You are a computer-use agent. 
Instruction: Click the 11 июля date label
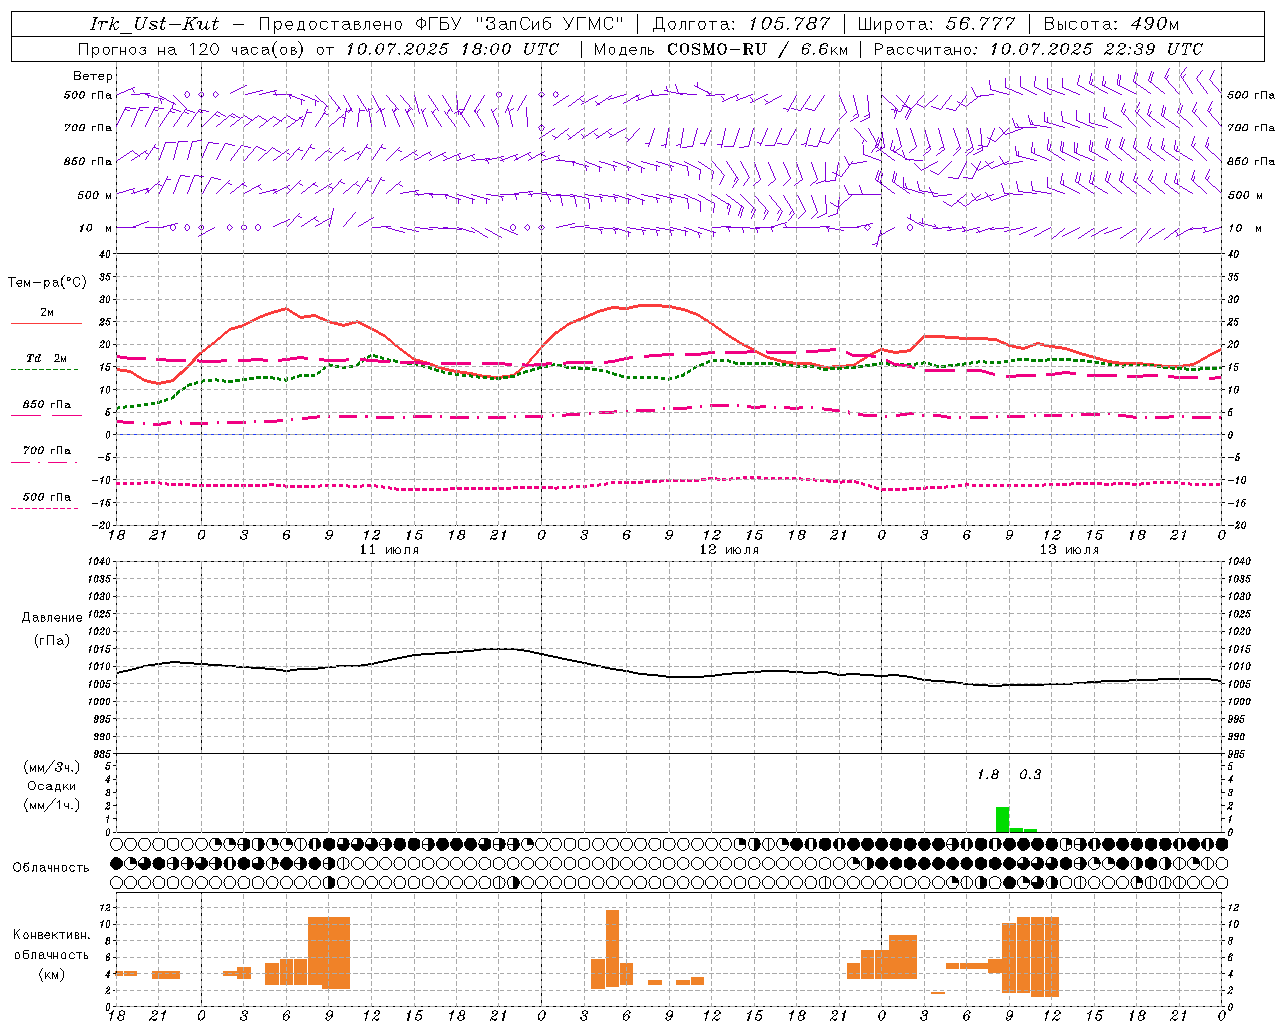389,550
